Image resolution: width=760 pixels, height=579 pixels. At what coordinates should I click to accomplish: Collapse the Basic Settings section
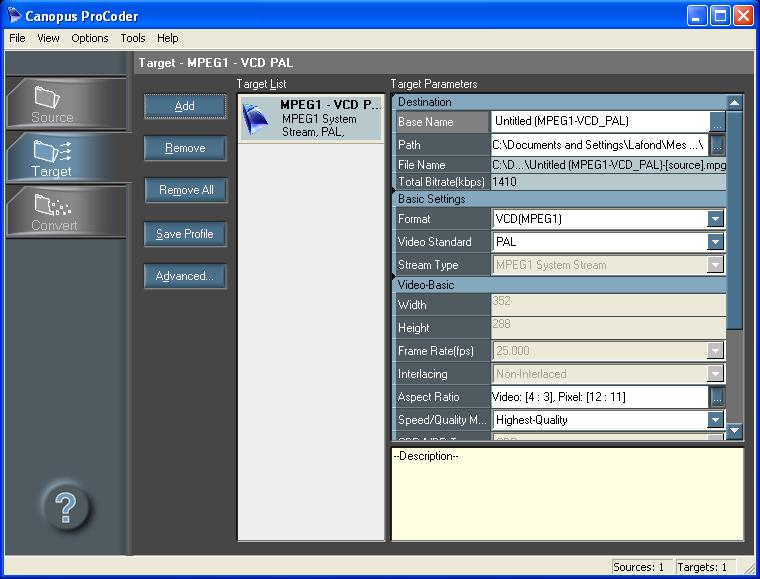pos(559,199)
